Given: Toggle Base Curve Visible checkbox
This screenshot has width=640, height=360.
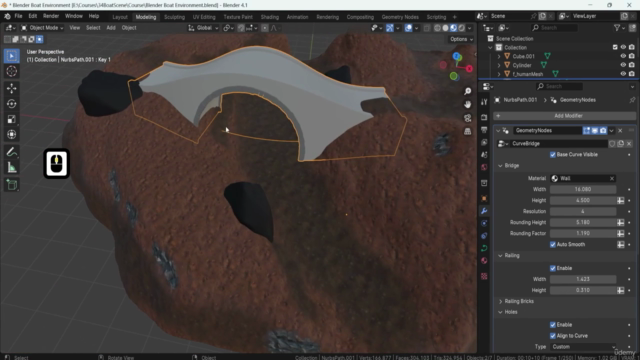Looking at the screenshot, I should (553, 155).
